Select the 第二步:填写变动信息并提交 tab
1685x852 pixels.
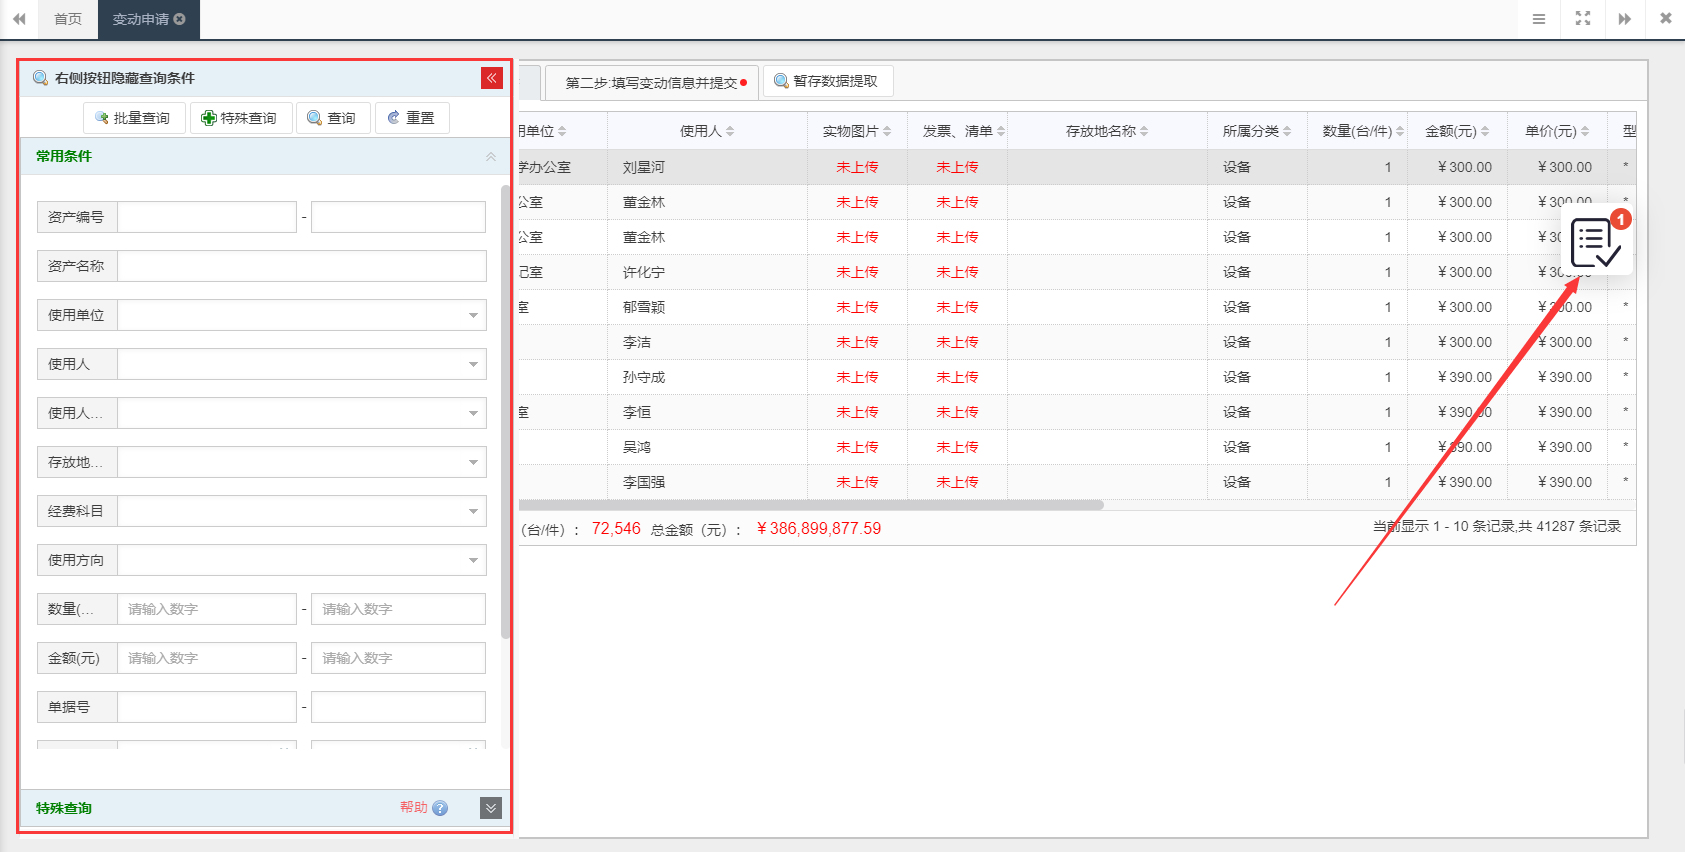coord(652,82)
